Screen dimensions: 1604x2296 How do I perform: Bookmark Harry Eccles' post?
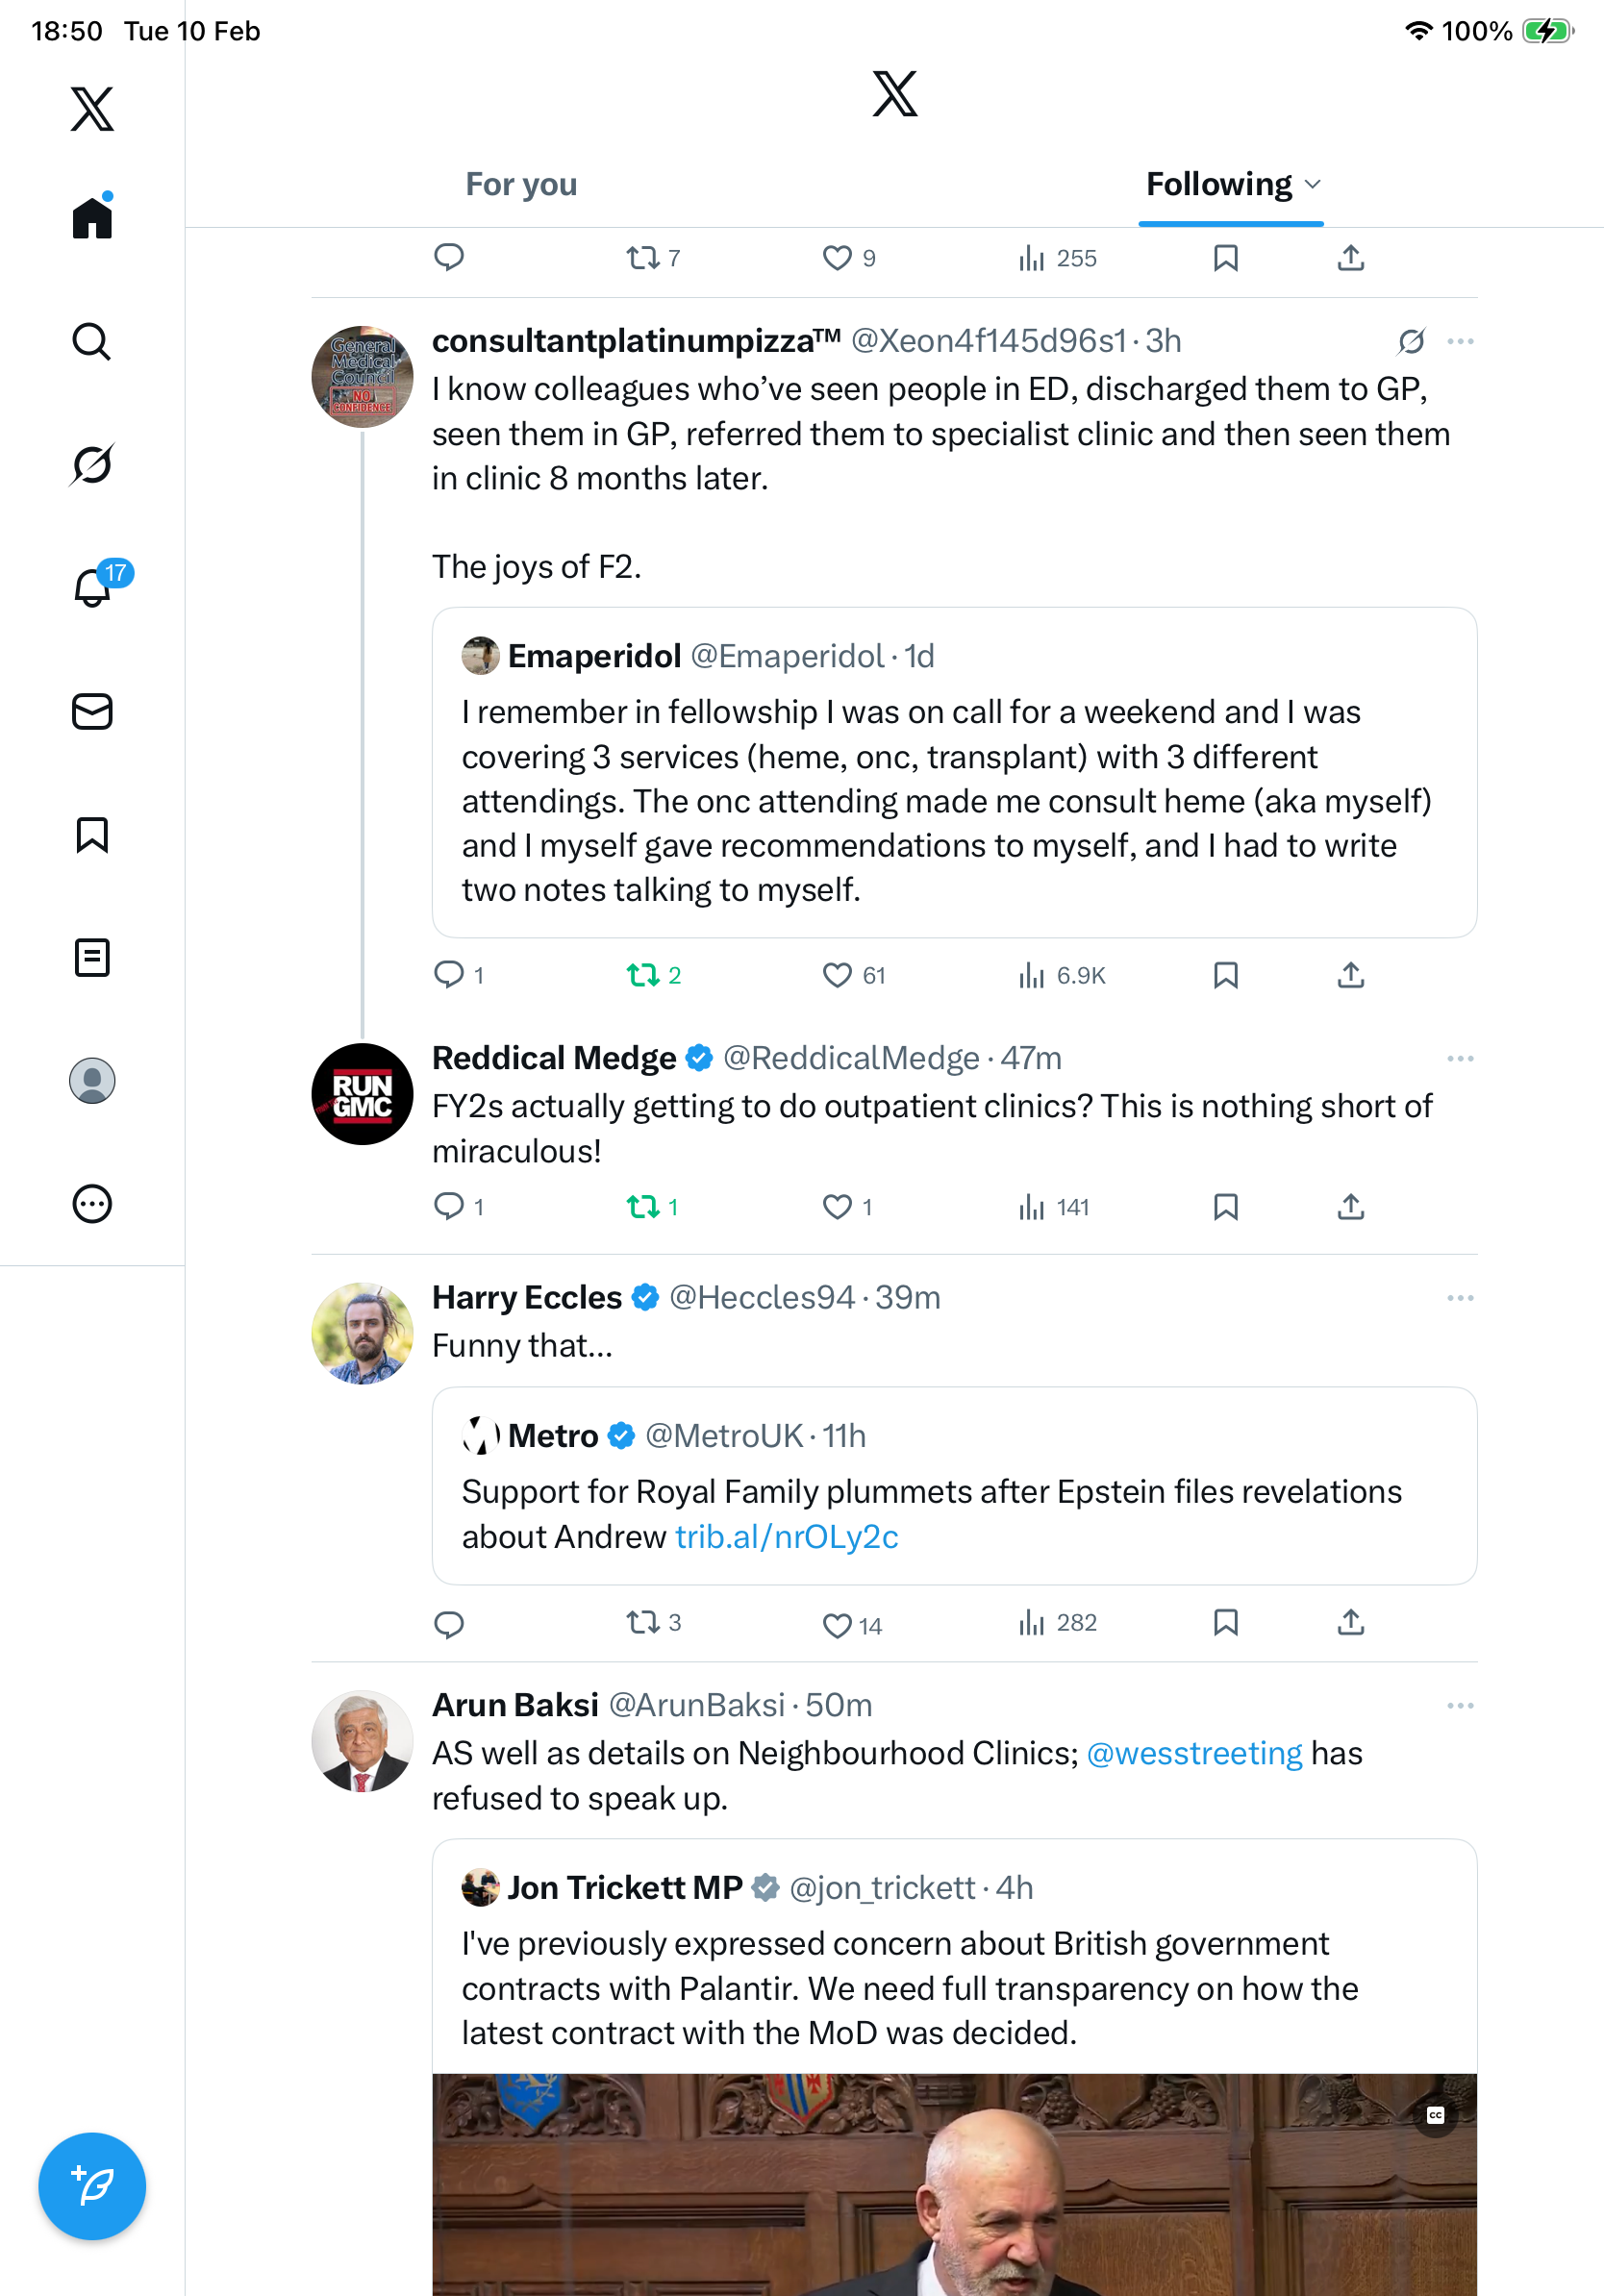[x=1225, y=1622]
